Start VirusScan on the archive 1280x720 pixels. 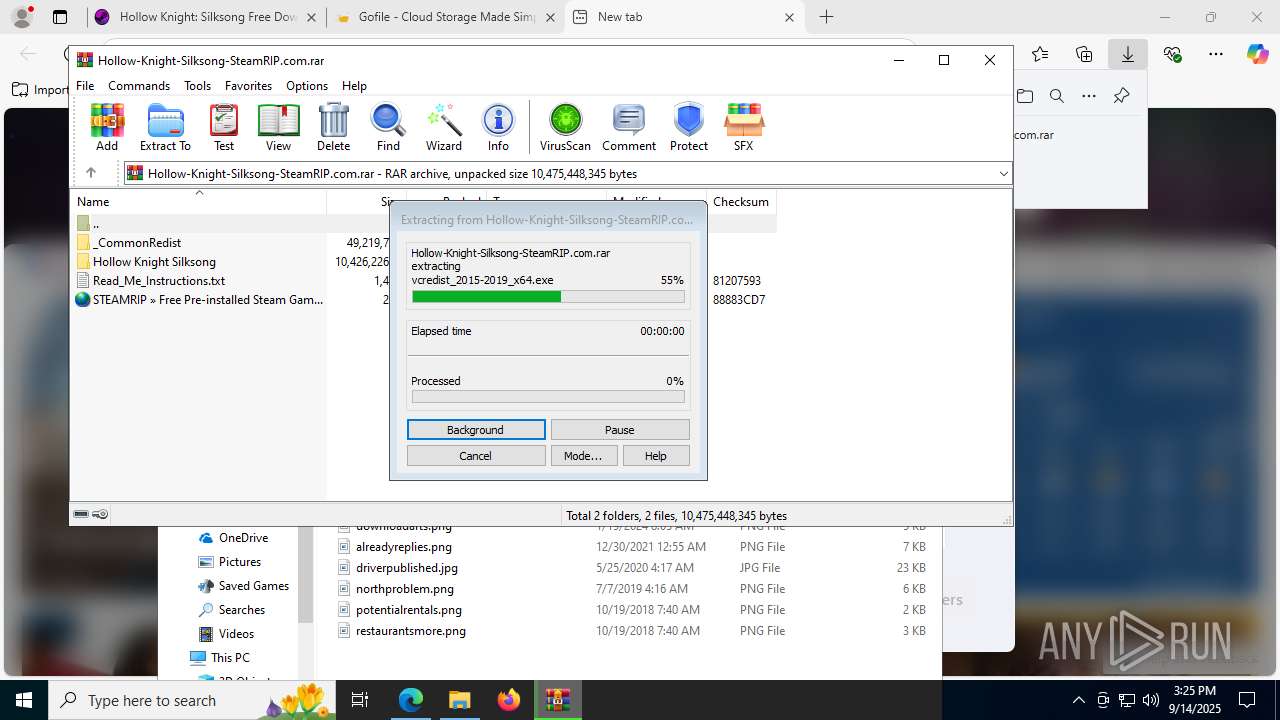pyautogui.click(x=565, y=127)
